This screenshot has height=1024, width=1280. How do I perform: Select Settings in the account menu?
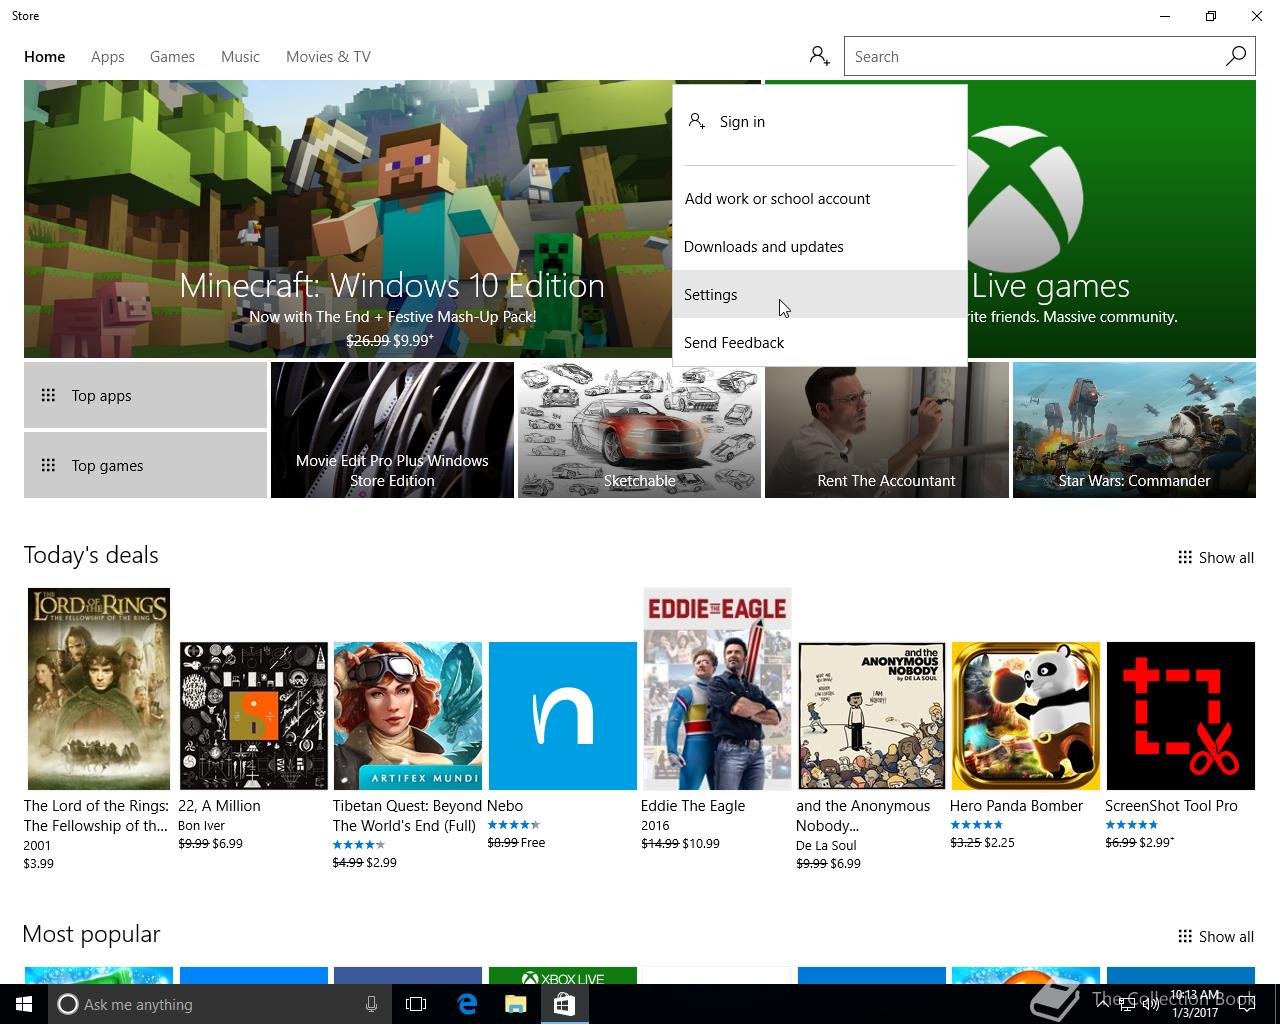pos(820,294)
